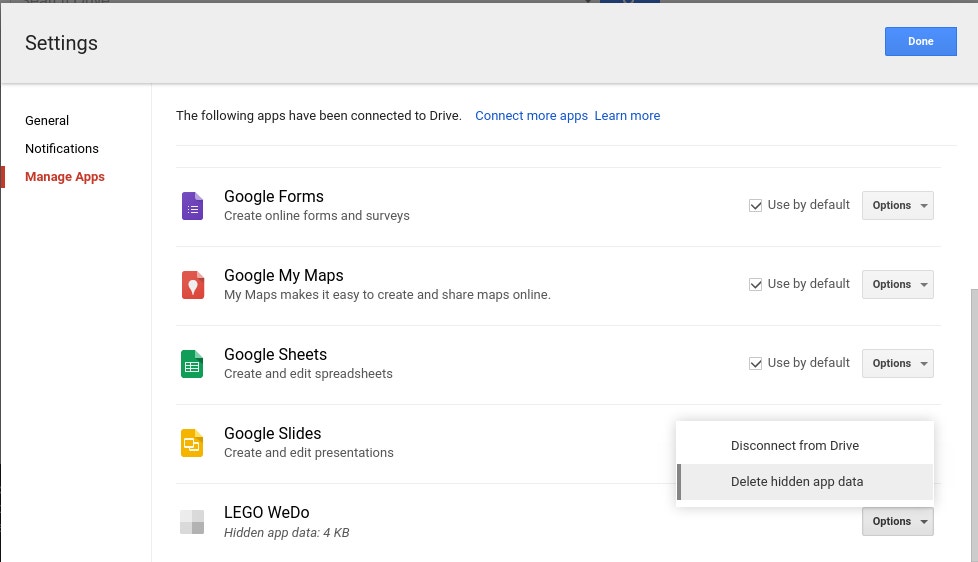Follow the Connect more apps link
This screenshot has width=978, height=562.
[x=531, y=116]
